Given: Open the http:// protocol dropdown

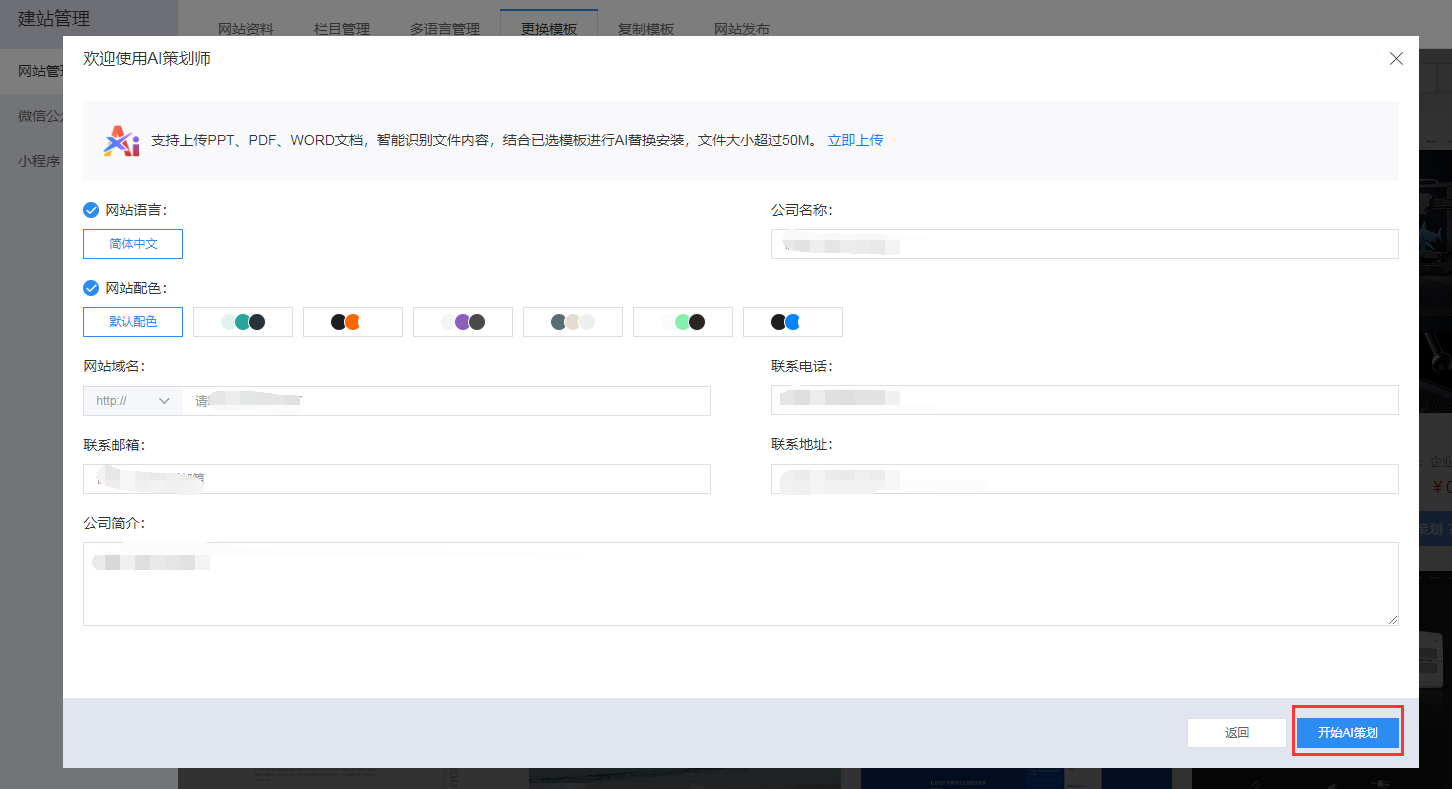Looking at the screenshot, I should [133, 401].
